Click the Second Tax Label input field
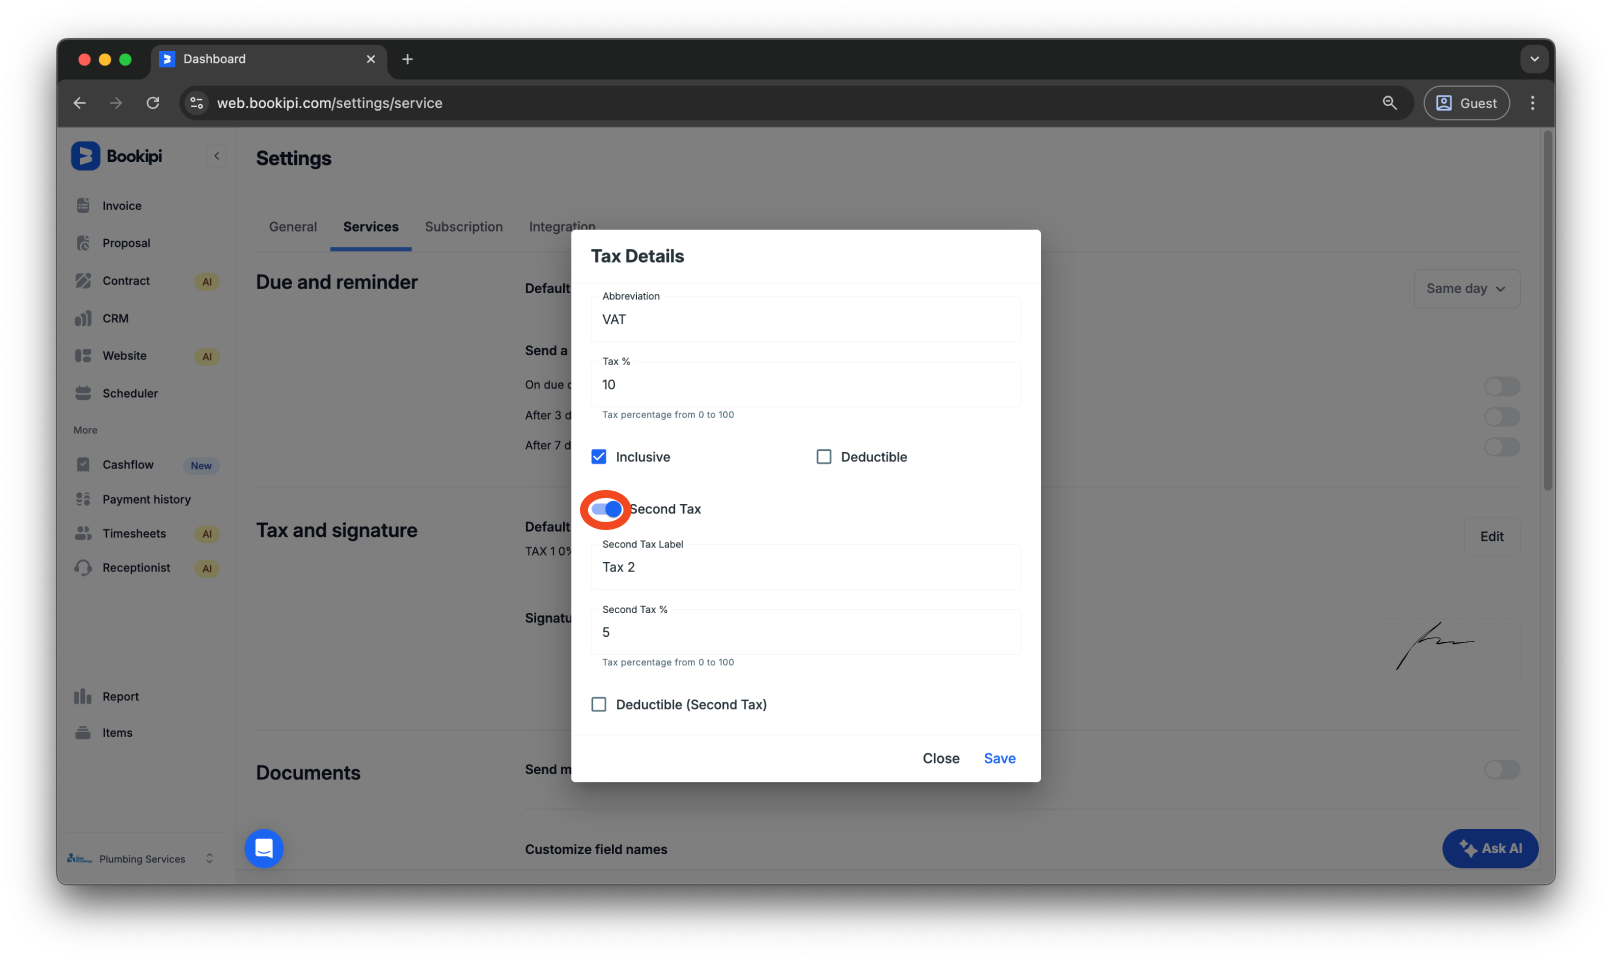The width and height of the screenshot is (1613, 960). pos(805,568)
